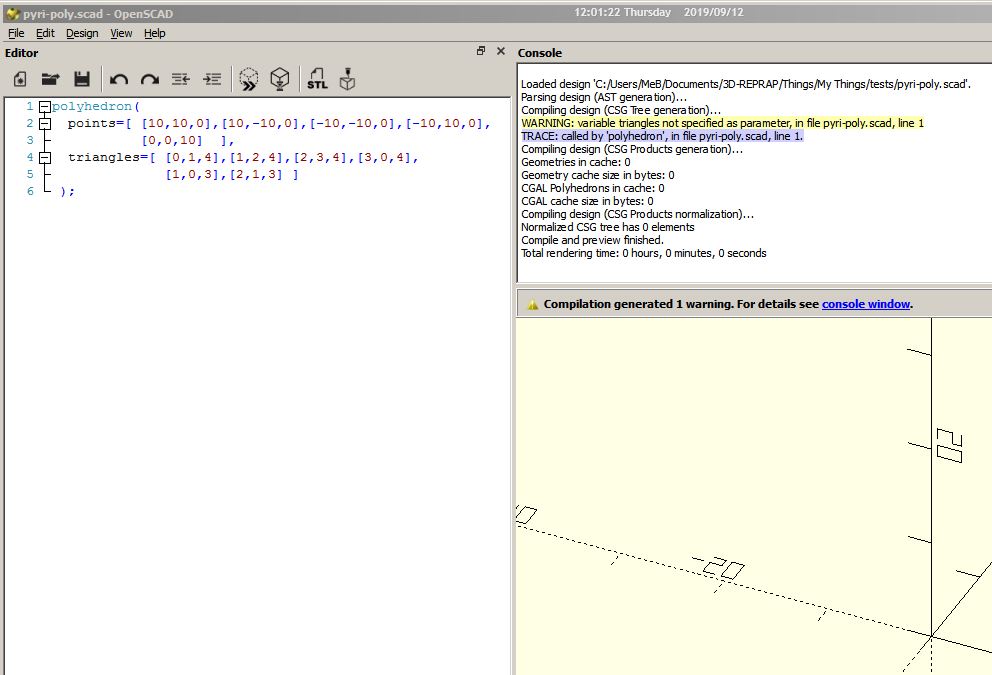
Task: Export the model as STL
Action: coord(317,78)
